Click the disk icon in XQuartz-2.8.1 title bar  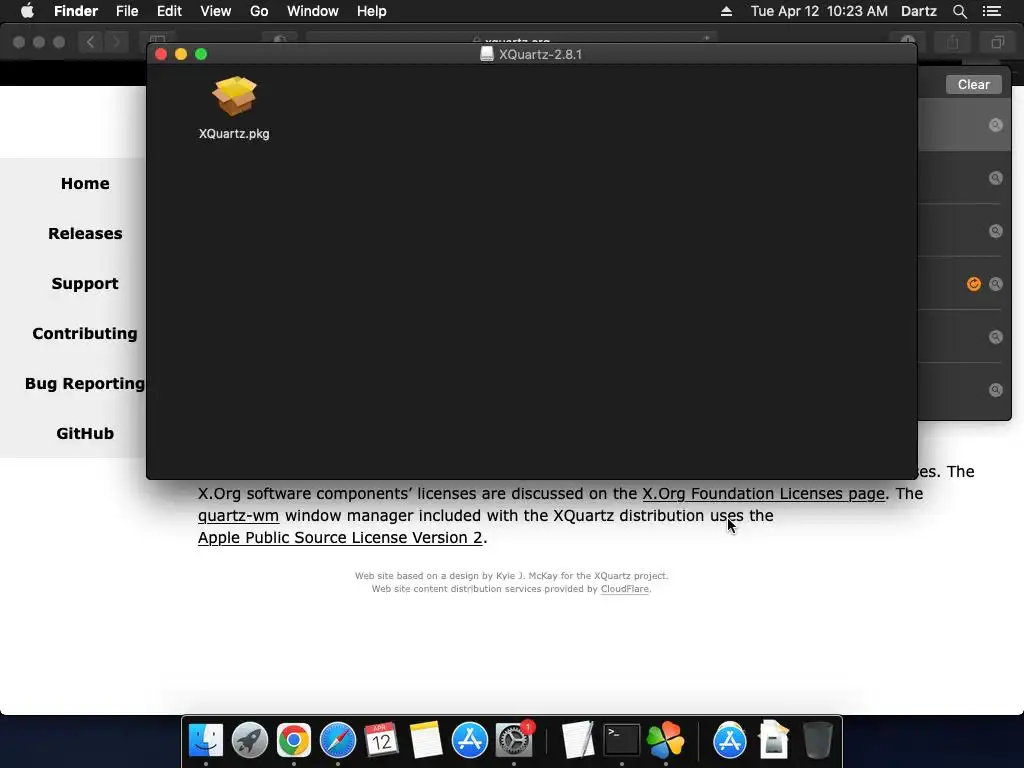(x=487, y=54)
